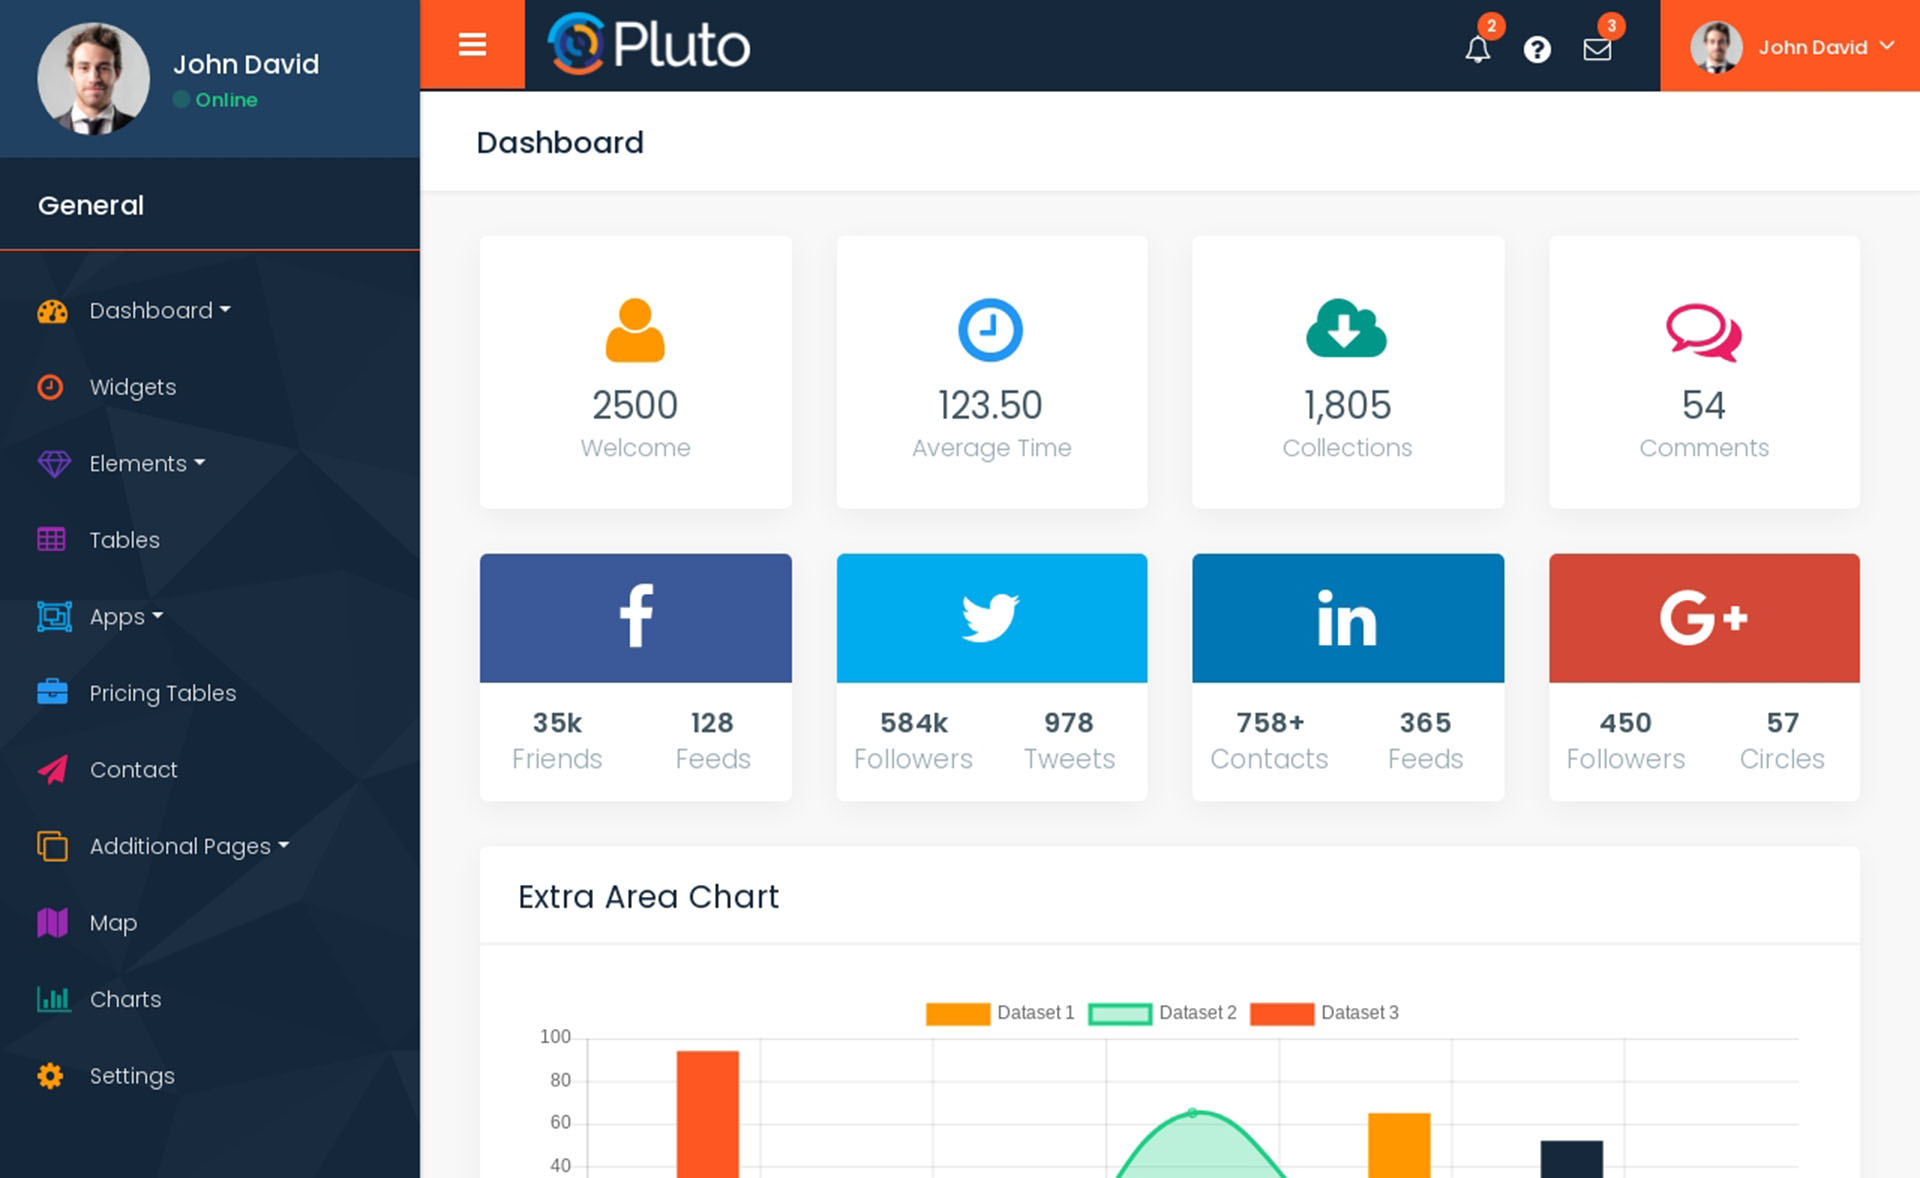Click the Contact paper plane icon
The image size is (1920, 1178).
point(51,769)
